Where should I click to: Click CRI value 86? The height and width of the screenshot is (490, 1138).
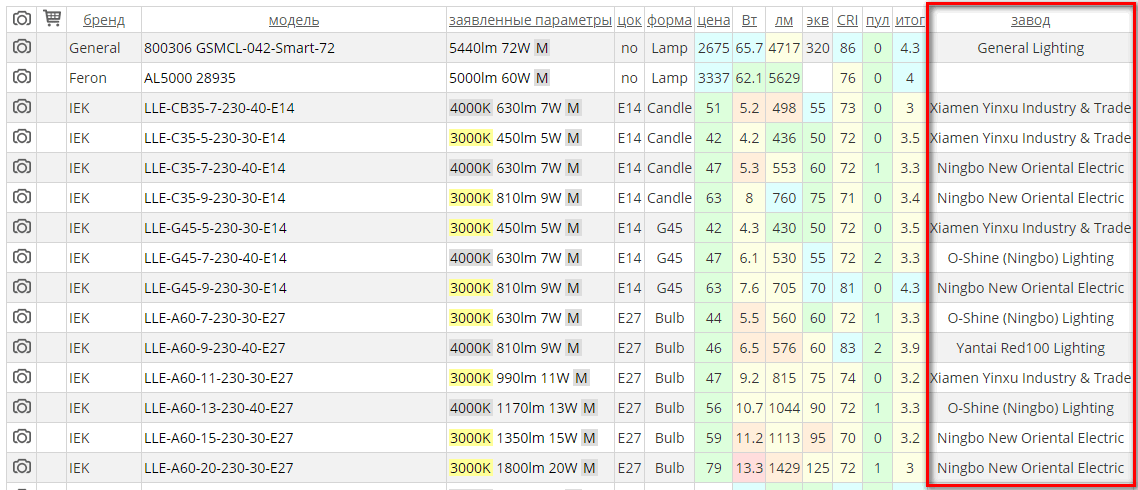click(x=848, y=49)
